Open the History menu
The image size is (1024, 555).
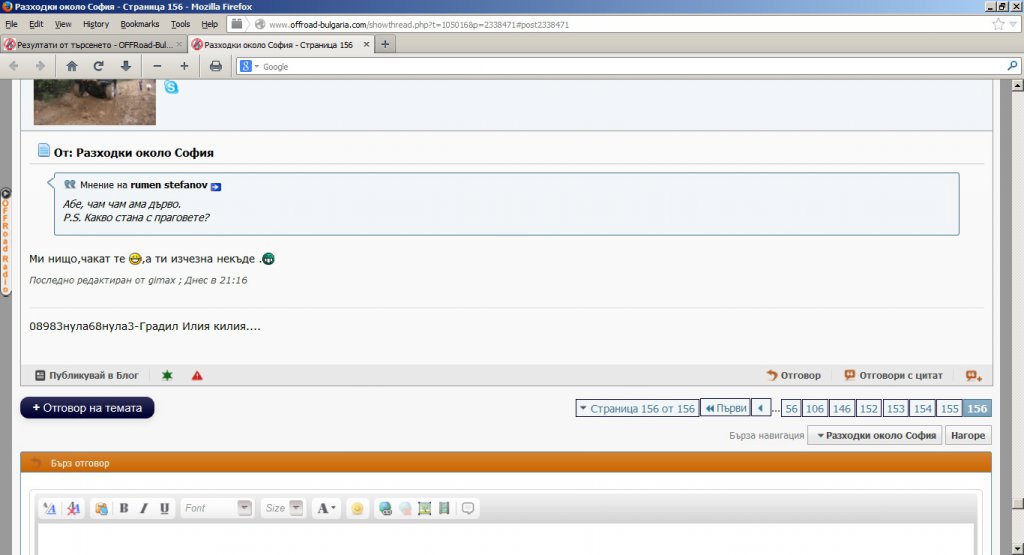[x=95, y=24]
